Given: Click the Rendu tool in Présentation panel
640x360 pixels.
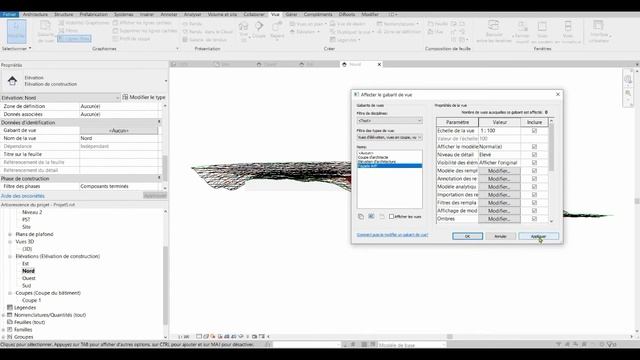Looking at the screenshot, I should pyautogui.click(x=192, y=24).
